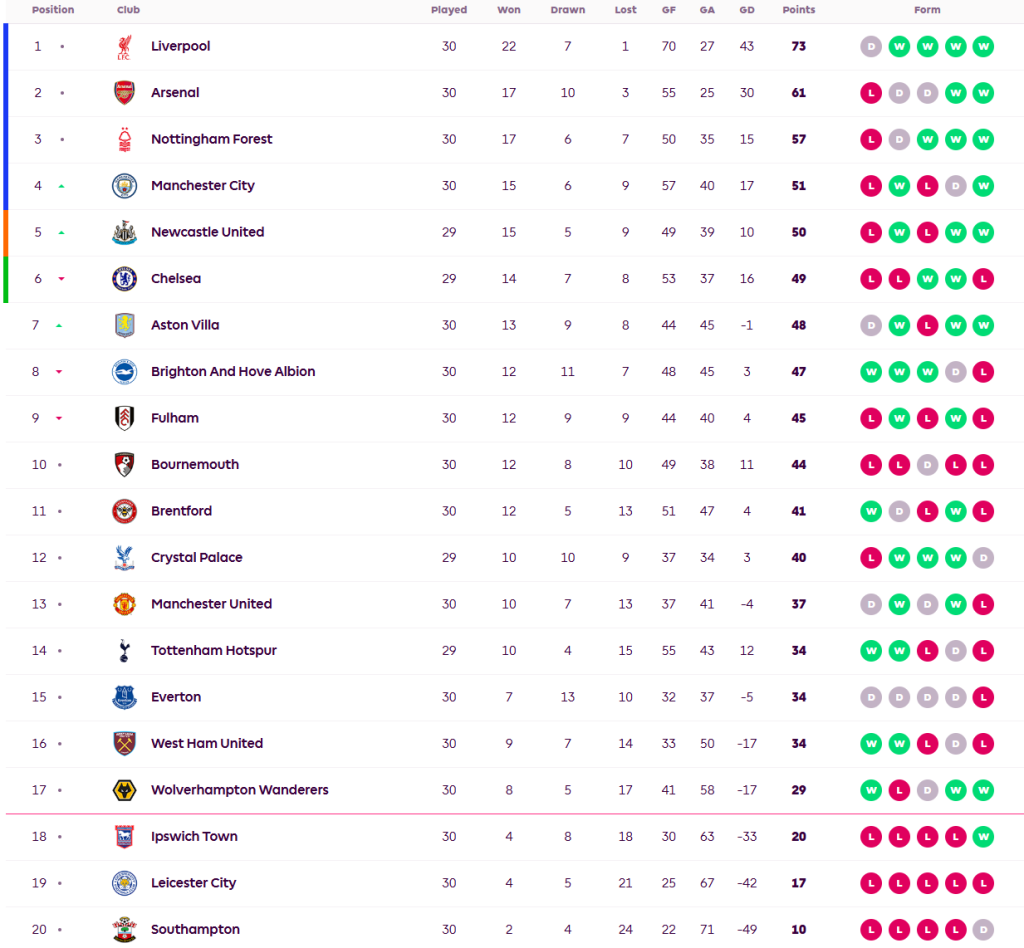Click the Aston Villa crest
The width and height of the screenshot is (1024, 948).
click(x=124, y=325)
